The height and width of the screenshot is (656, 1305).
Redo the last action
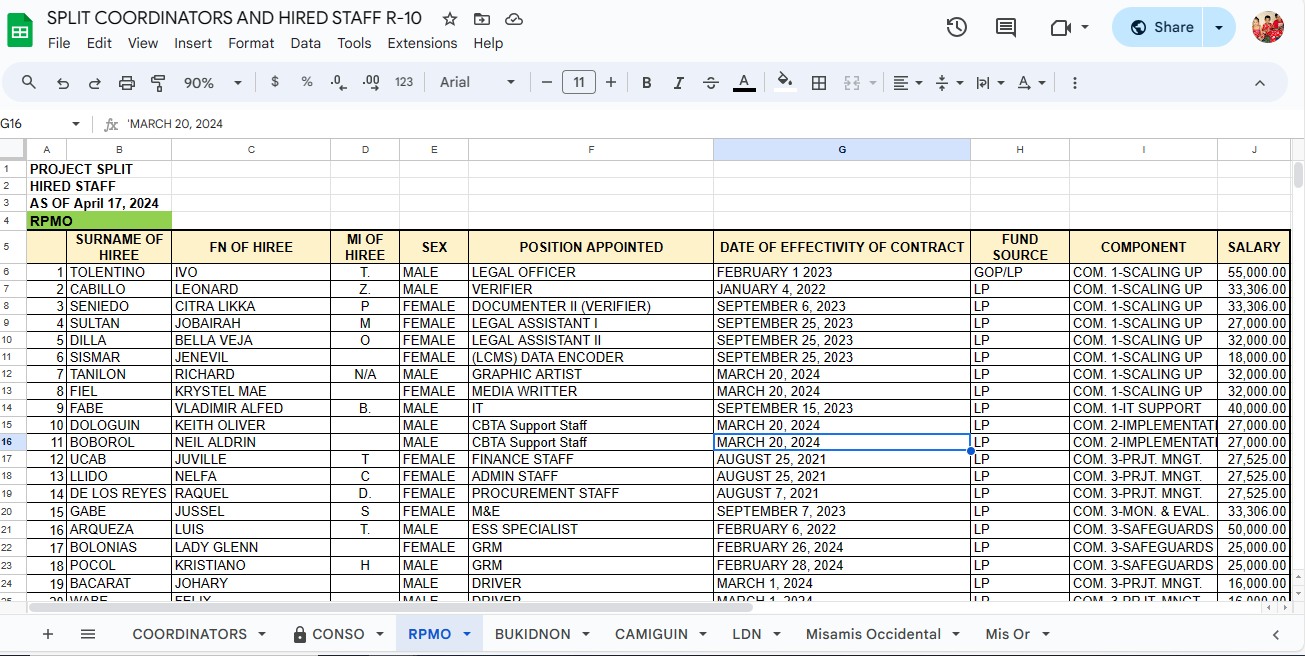point(95,83)
